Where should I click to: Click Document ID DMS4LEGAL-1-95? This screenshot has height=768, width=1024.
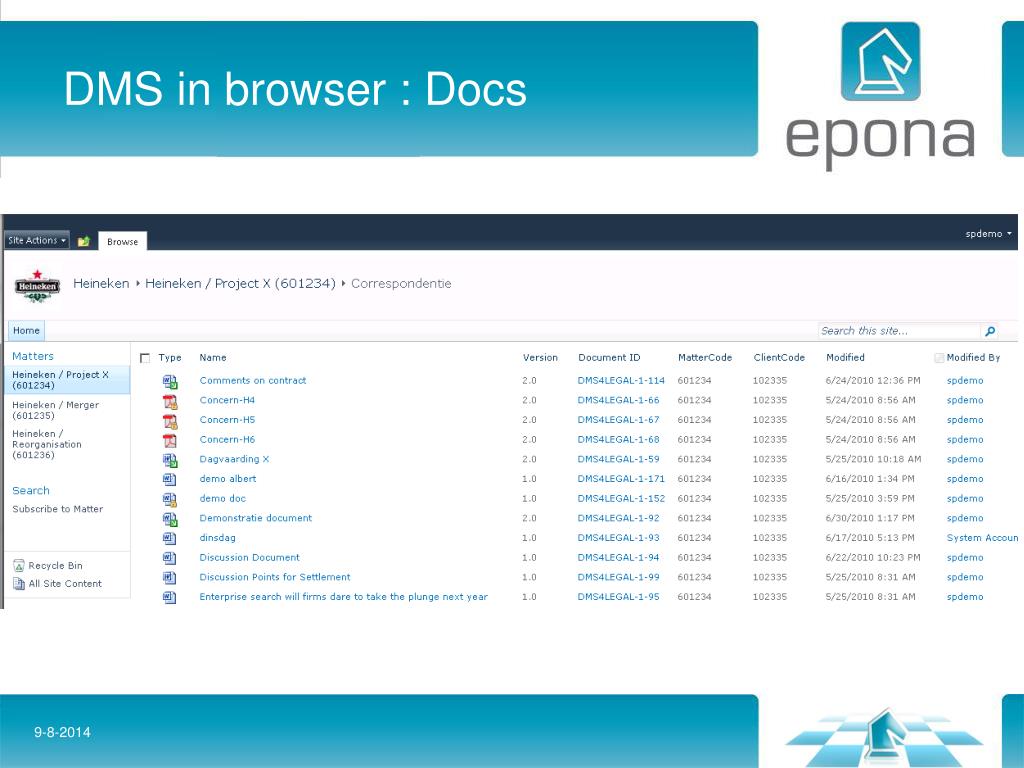point(618,597)
